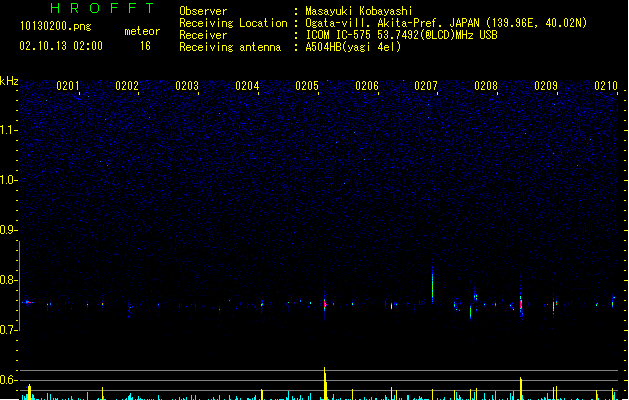Click the meteor count label
This screenshot has height=400, width=629.
[142, 31]
